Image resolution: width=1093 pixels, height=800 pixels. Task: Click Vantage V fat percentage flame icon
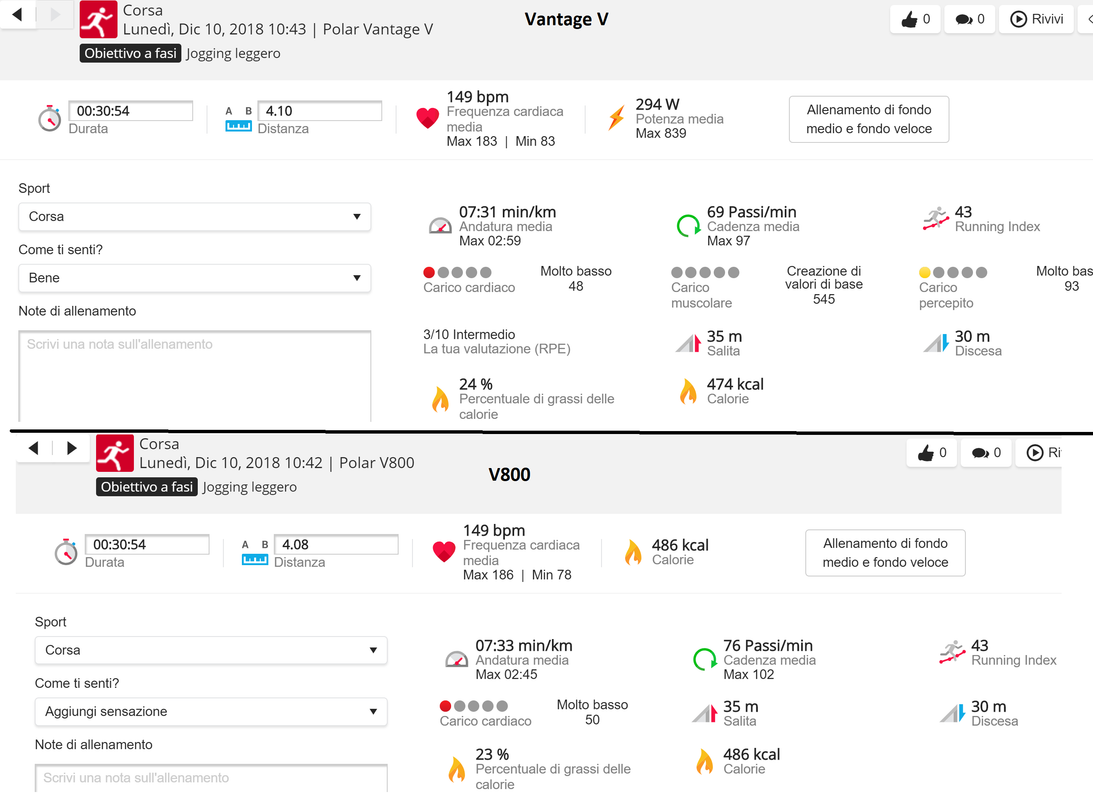pos(441,399)
